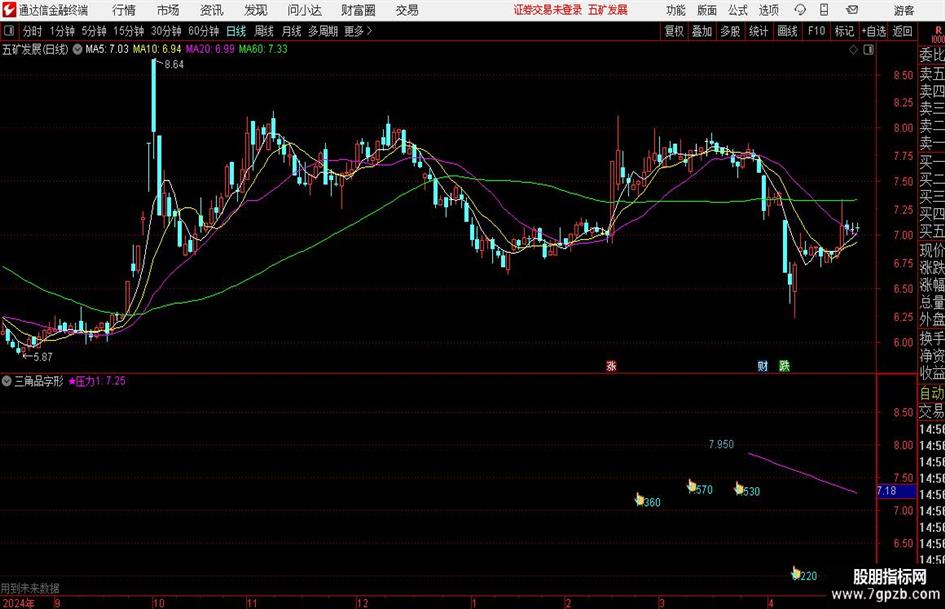Screen dimensions: 945x609
Task: Click the red 涨 event marker
Action: pyautogui.click(x=611, y=366)
